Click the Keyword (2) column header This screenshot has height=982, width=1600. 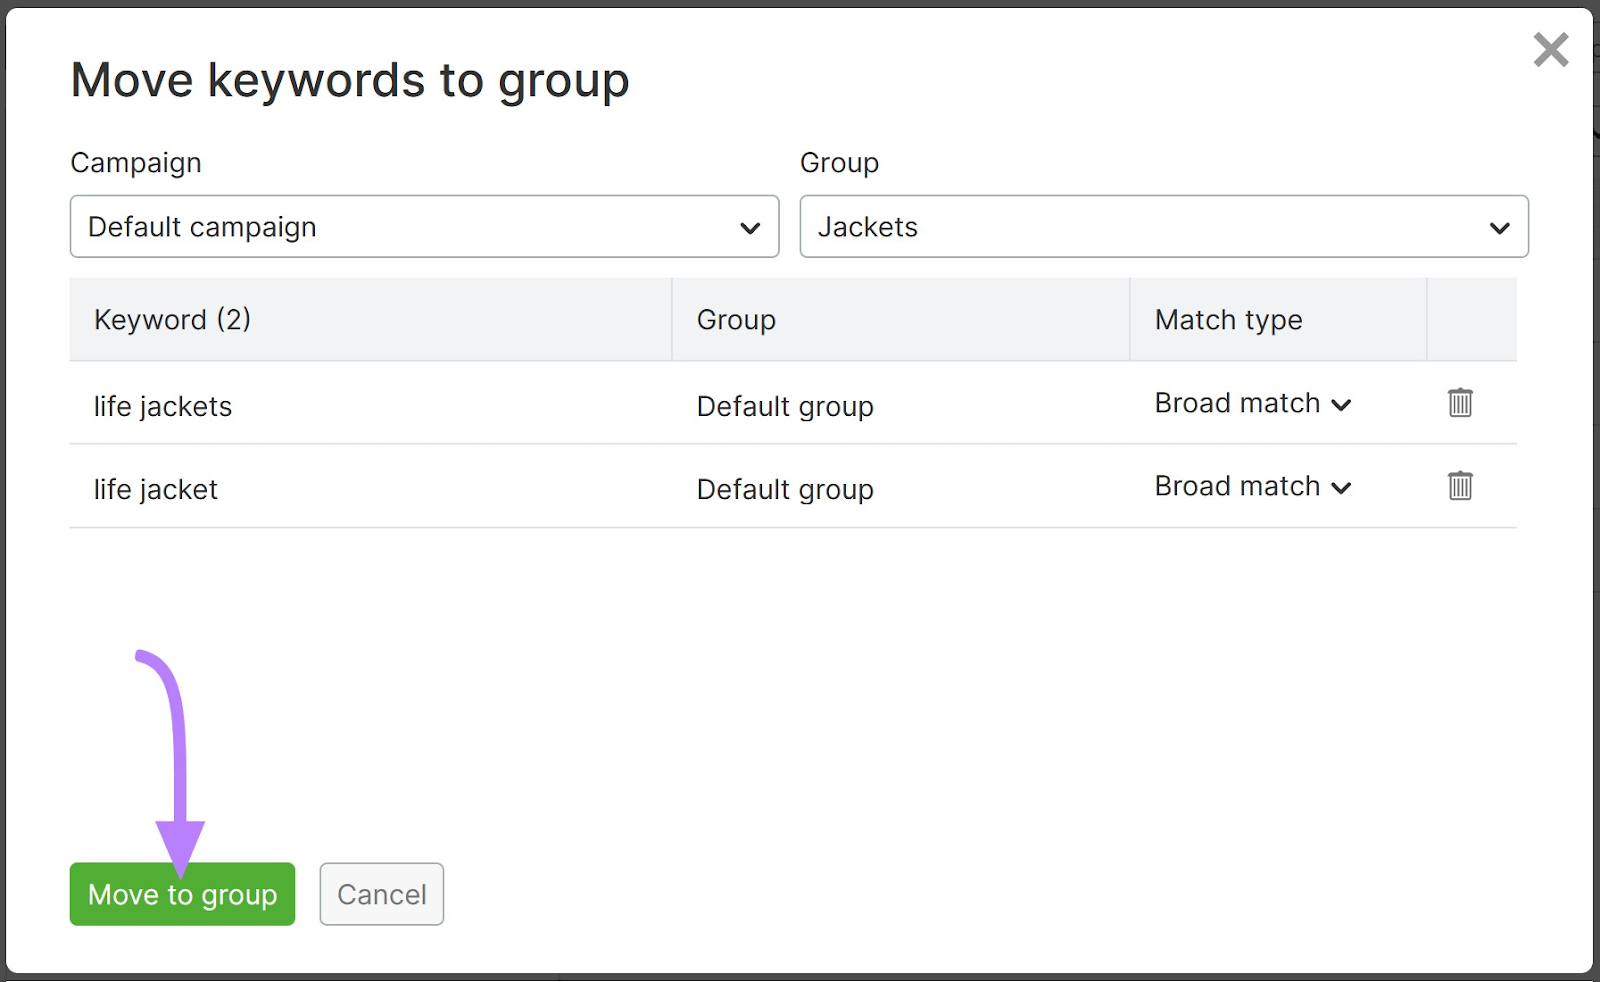(172, 320)
